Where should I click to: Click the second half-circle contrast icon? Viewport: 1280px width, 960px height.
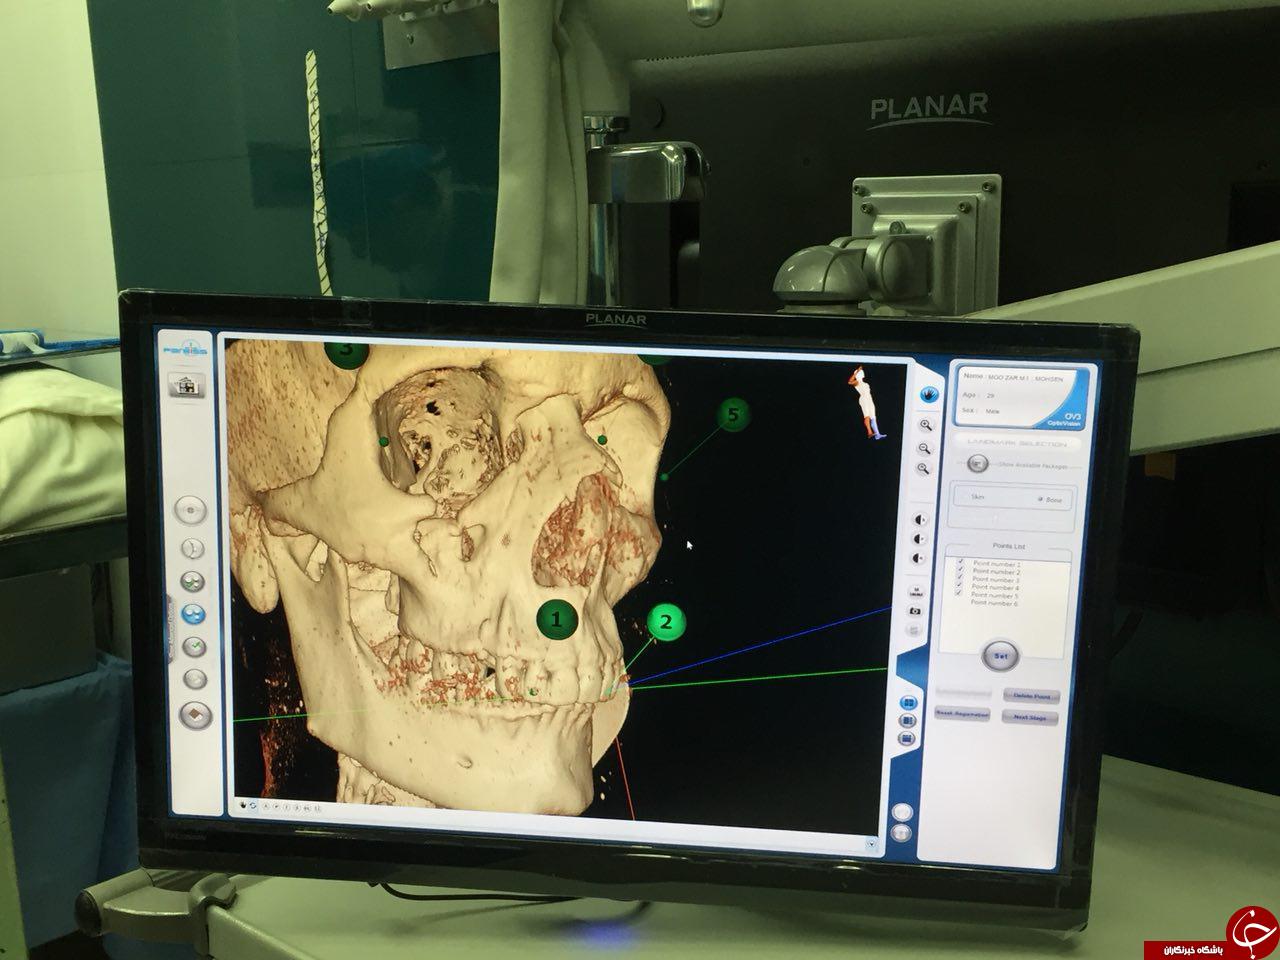(921, 539)
